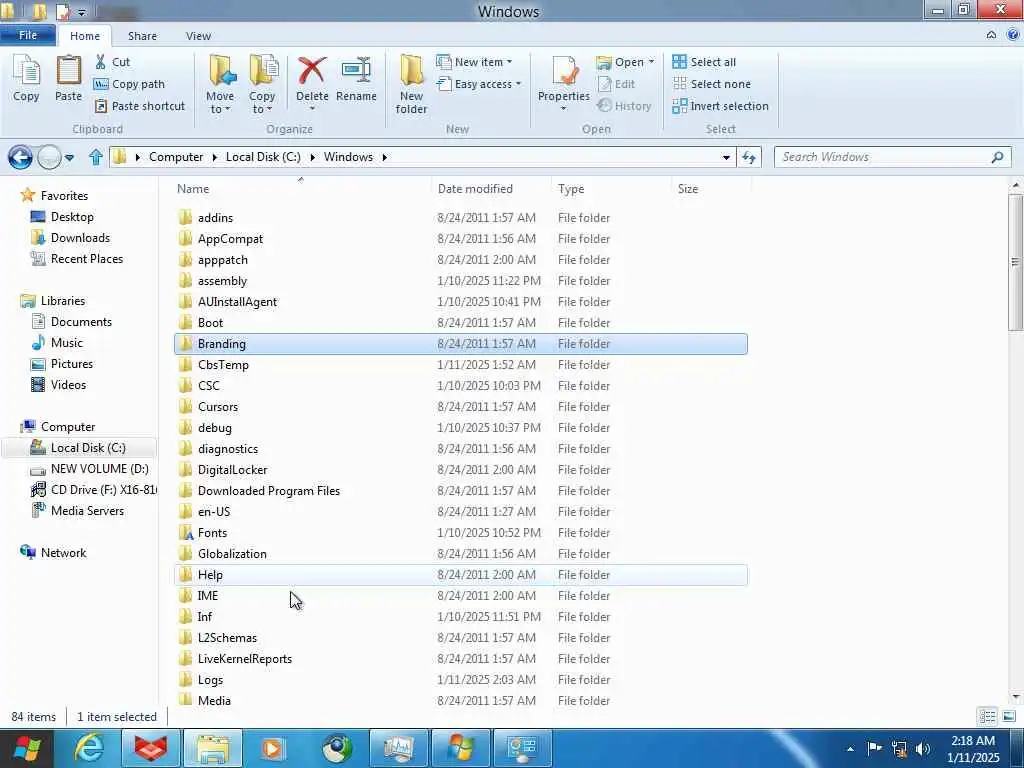The width and height of the screenshot is (1024, 768).
Task: Open Internet Explorer from taskbar
Action: 89,748
